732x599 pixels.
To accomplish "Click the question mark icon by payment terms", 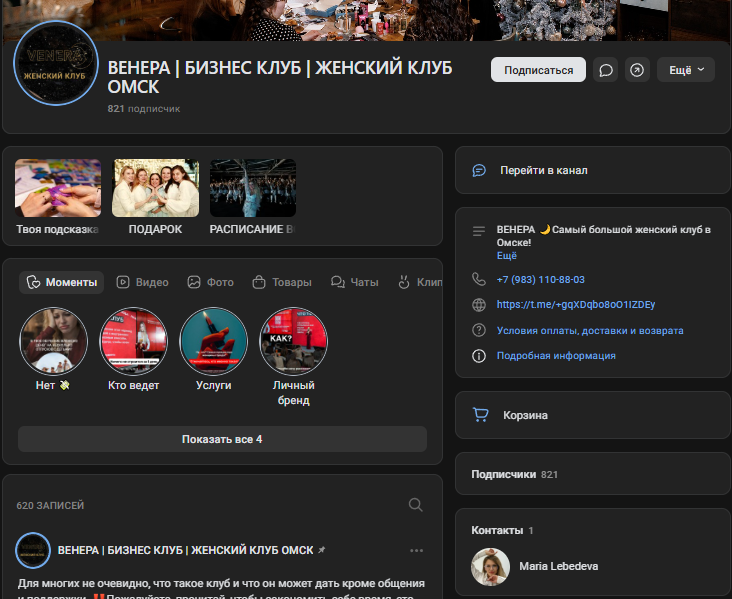I will click(479, 330).
